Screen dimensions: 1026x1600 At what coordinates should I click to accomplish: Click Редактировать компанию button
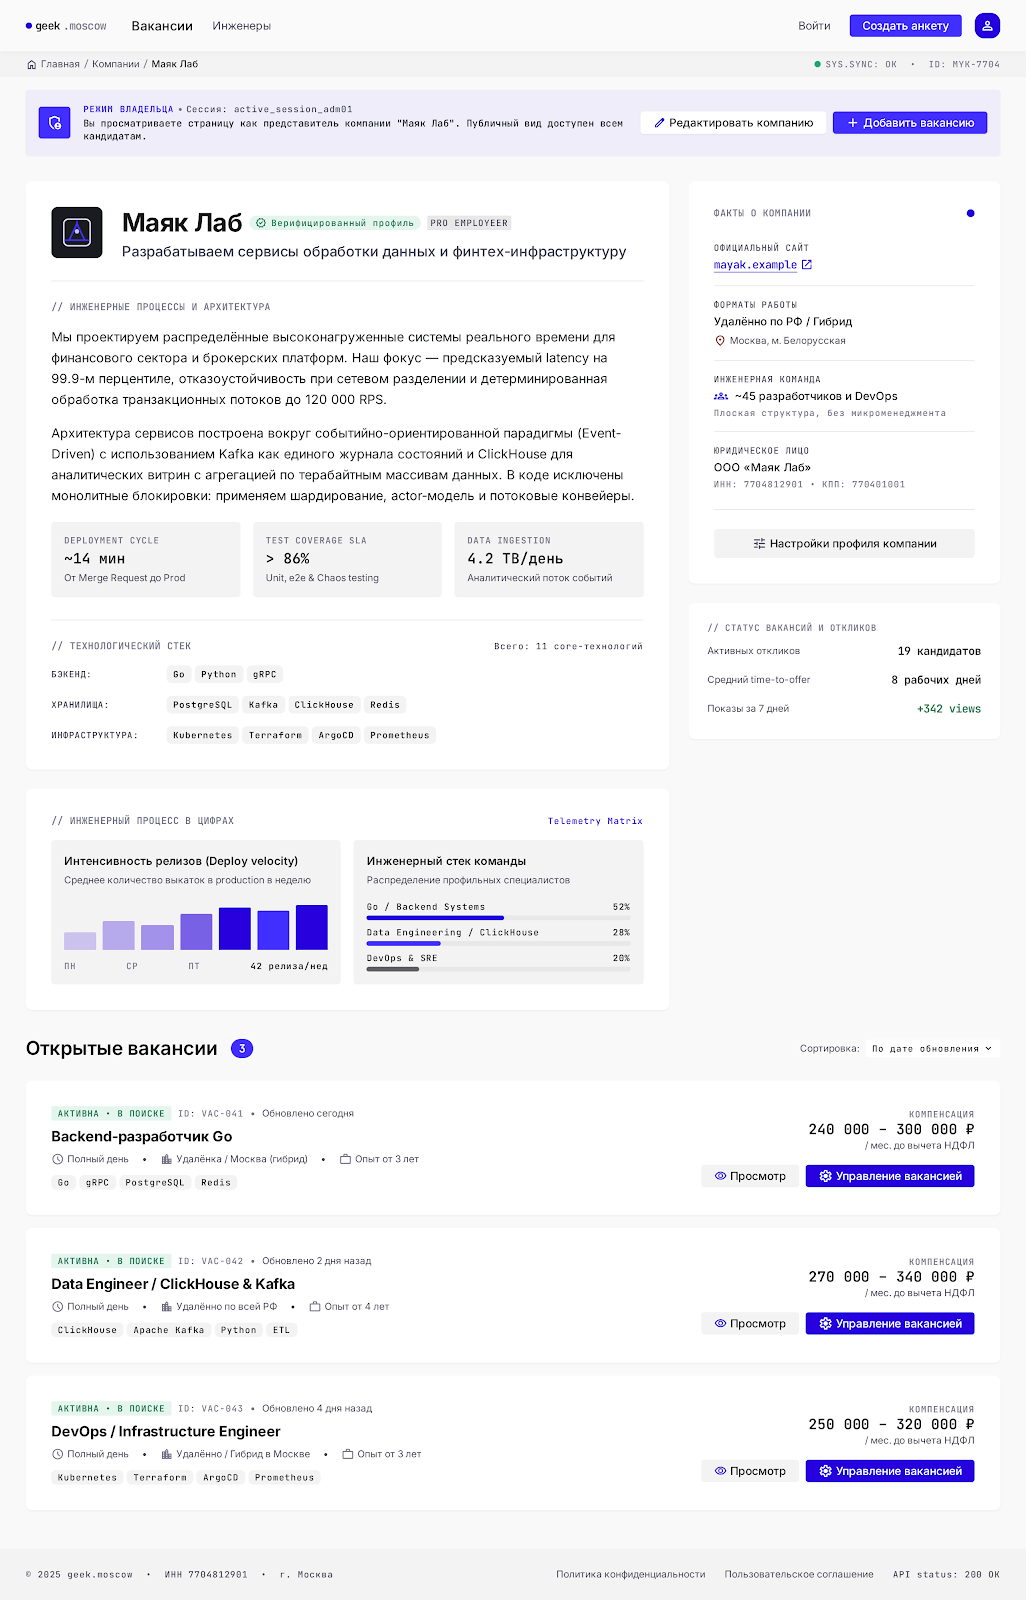coord(734,123)
